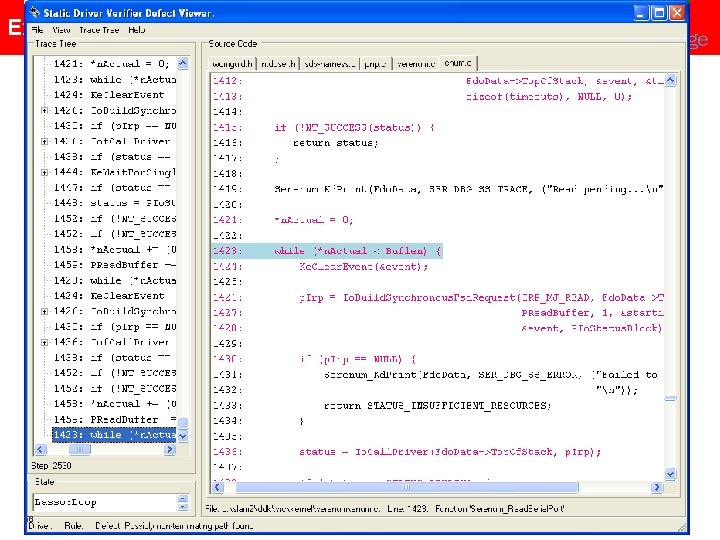Click the State box up arrow
Image resolution: width=720 pixels, height=540 pixels.
pyautogui.click(x=183, y=499)
